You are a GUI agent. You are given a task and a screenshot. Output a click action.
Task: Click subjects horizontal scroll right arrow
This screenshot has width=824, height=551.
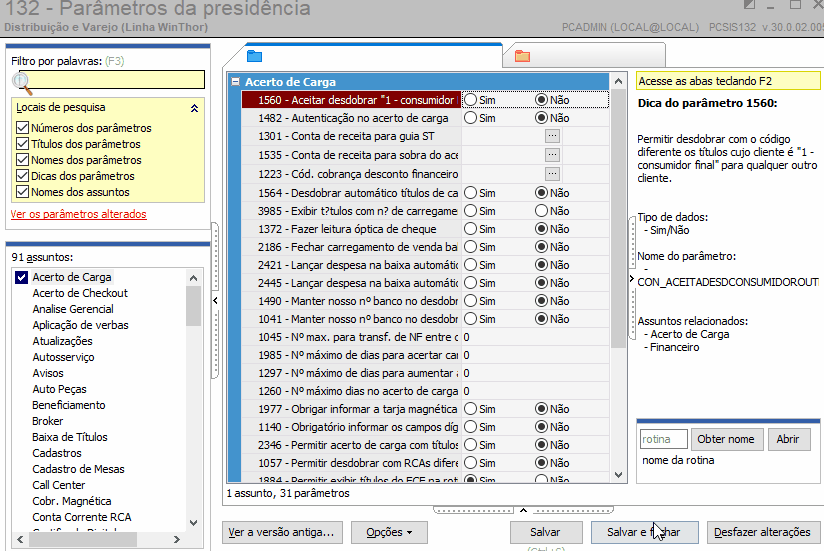click(177, 539)
